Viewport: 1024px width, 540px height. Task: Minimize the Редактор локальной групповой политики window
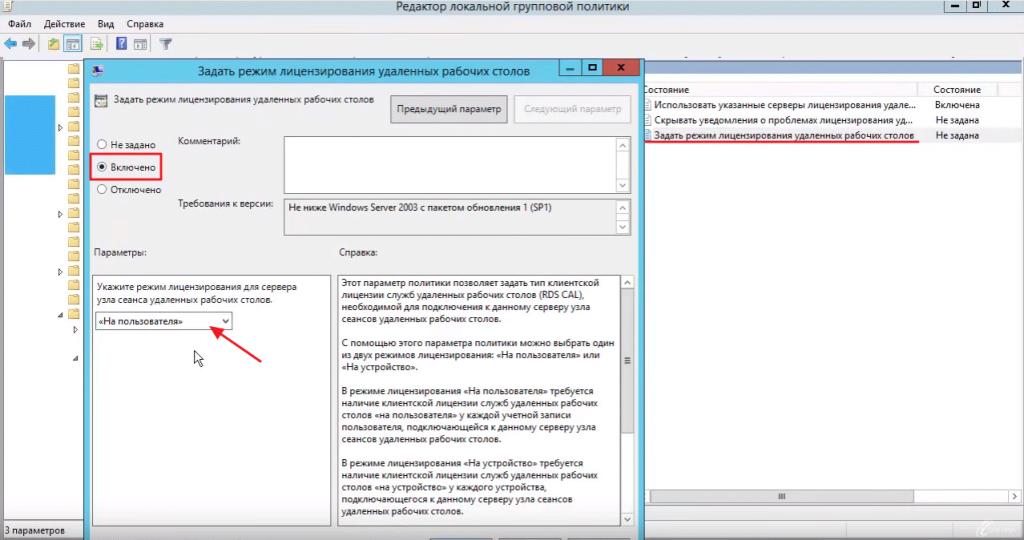click(955, 5)
